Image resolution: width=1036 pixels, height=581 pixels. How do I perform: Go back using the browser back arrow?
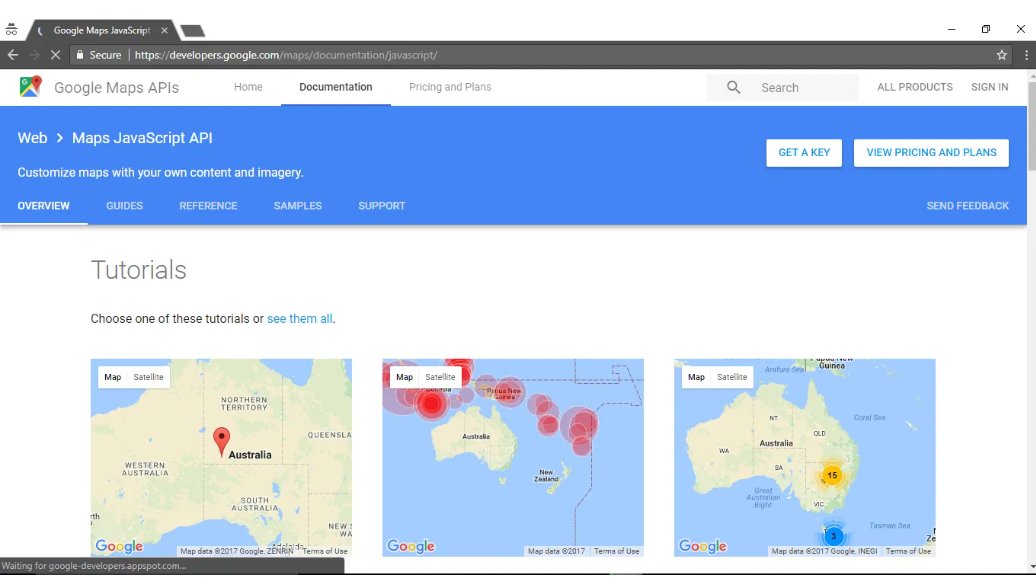(x=13, y=55)
